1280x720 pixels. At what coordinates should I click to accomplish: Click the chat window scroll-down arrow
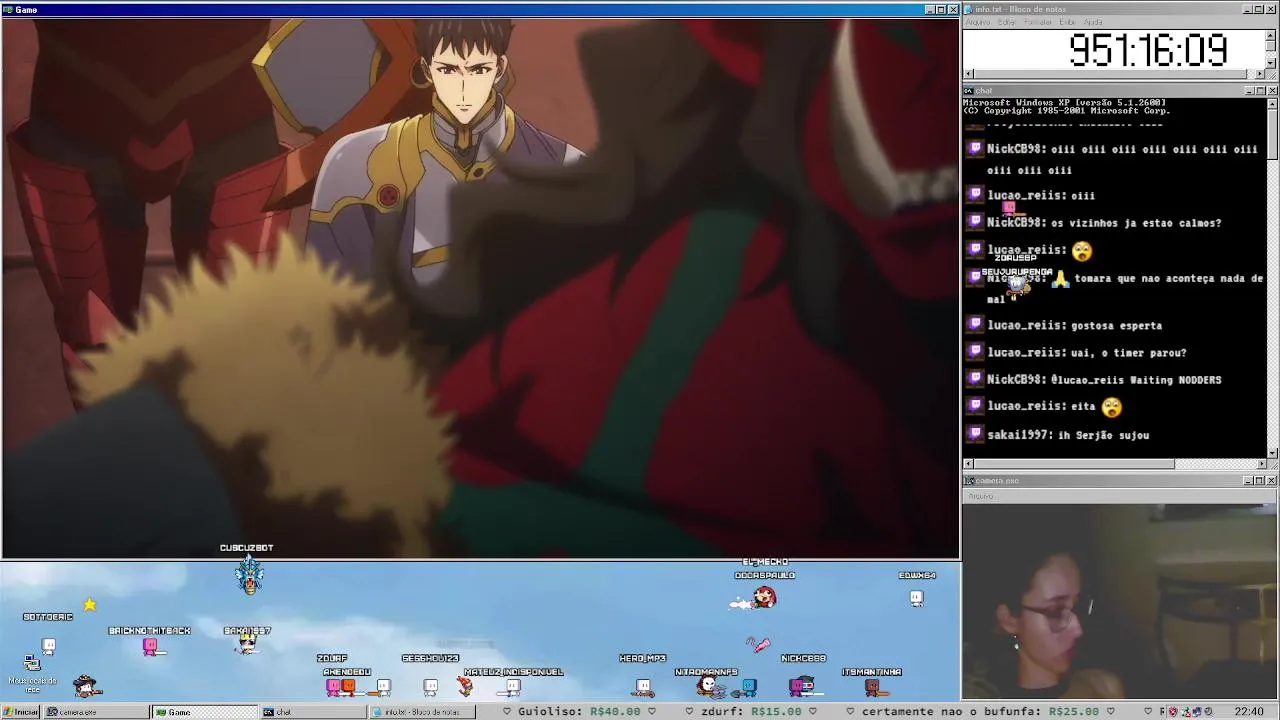click(1272, 453)
